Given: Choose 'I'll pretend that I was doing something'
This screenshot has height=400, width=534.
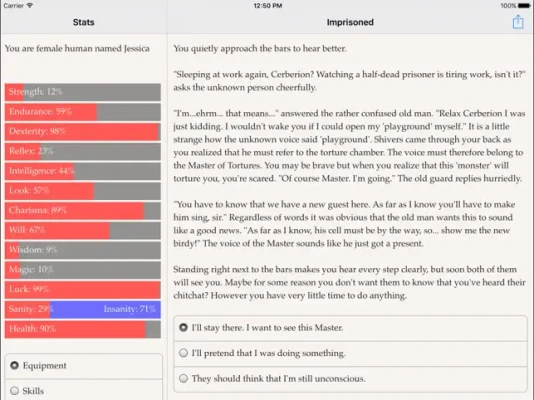Looking at the screenshot, I should 350,354.
